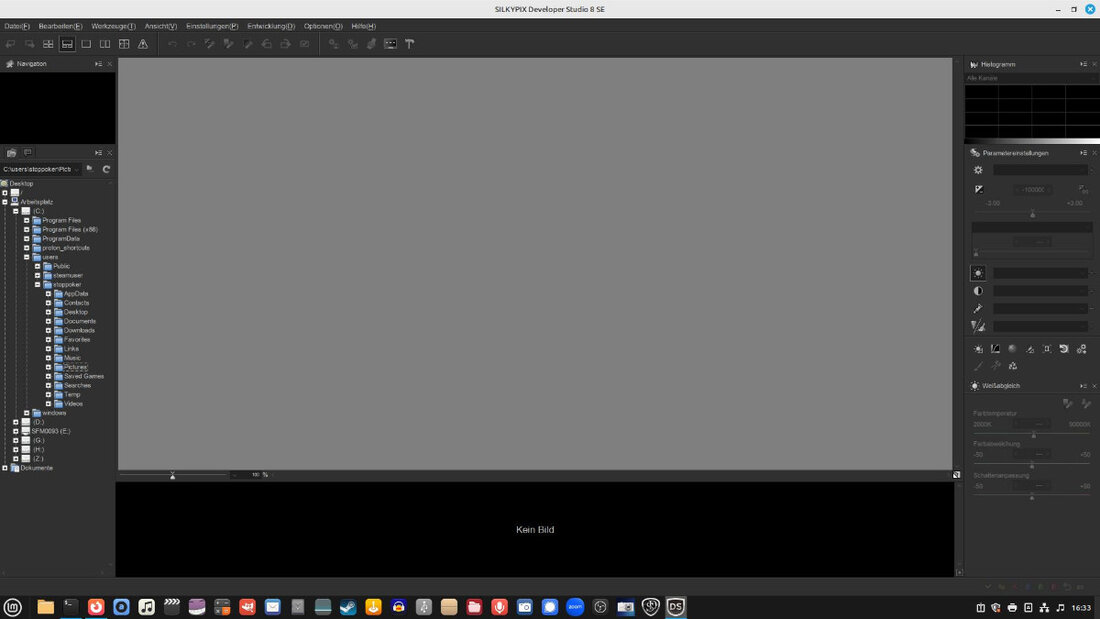Screen dimensions: 1100x619
Task: Click the warning triangle icon in toolbar
Action: click(143, 44)
